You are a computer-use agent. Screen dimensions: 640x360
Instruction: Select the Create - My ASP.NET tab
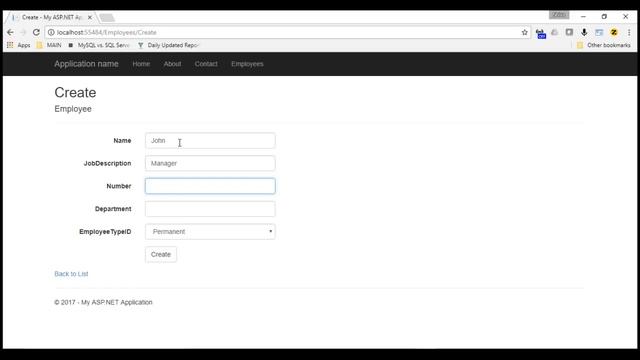51,18
